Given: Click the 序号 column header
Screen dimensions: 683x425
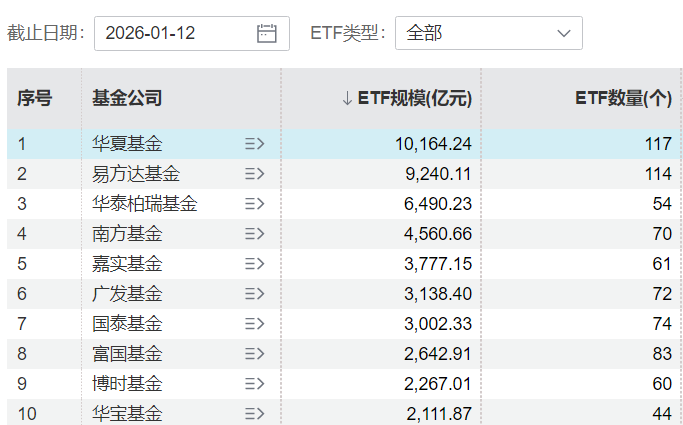Looking at the screenshot, I should (x=34, y=98).
